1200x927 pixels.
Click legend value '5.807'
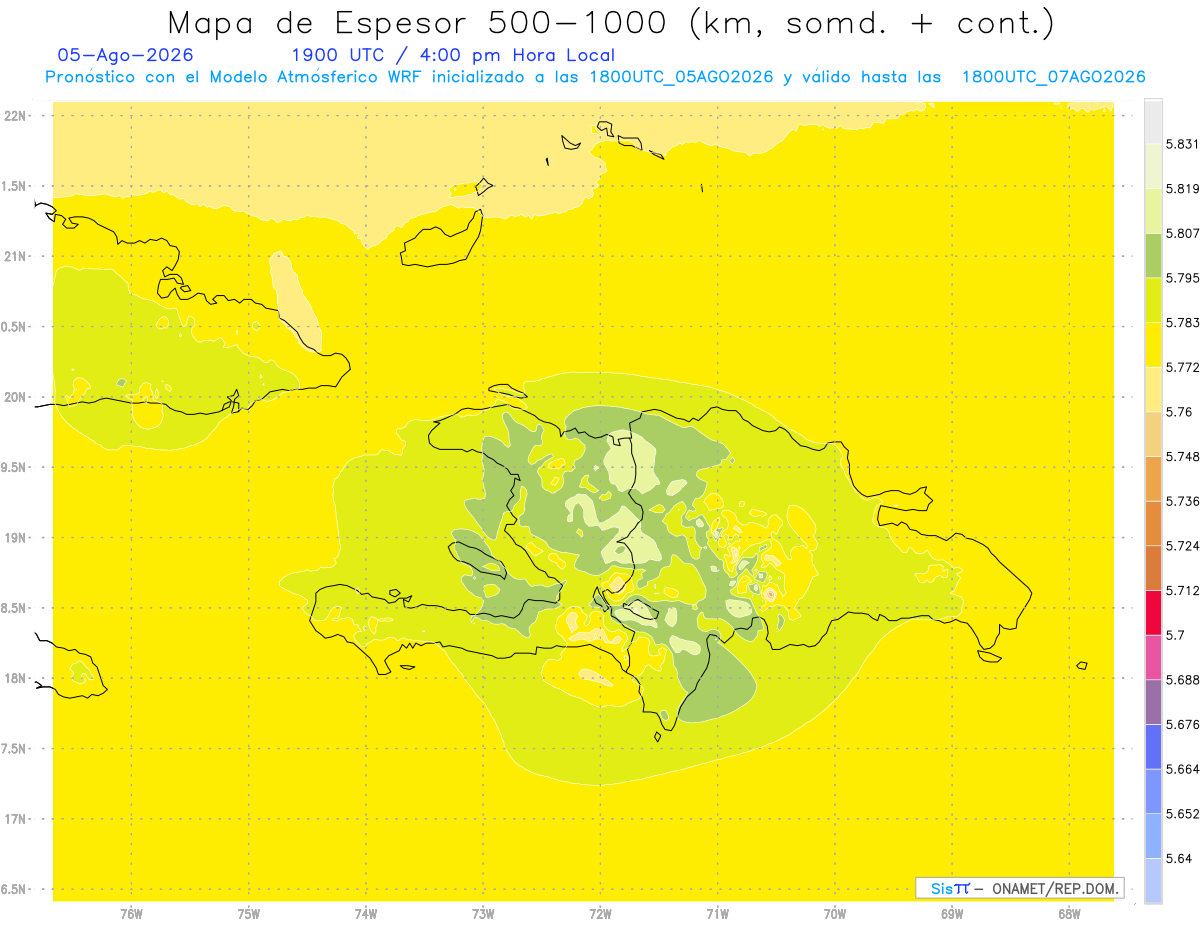[1183, 233]
